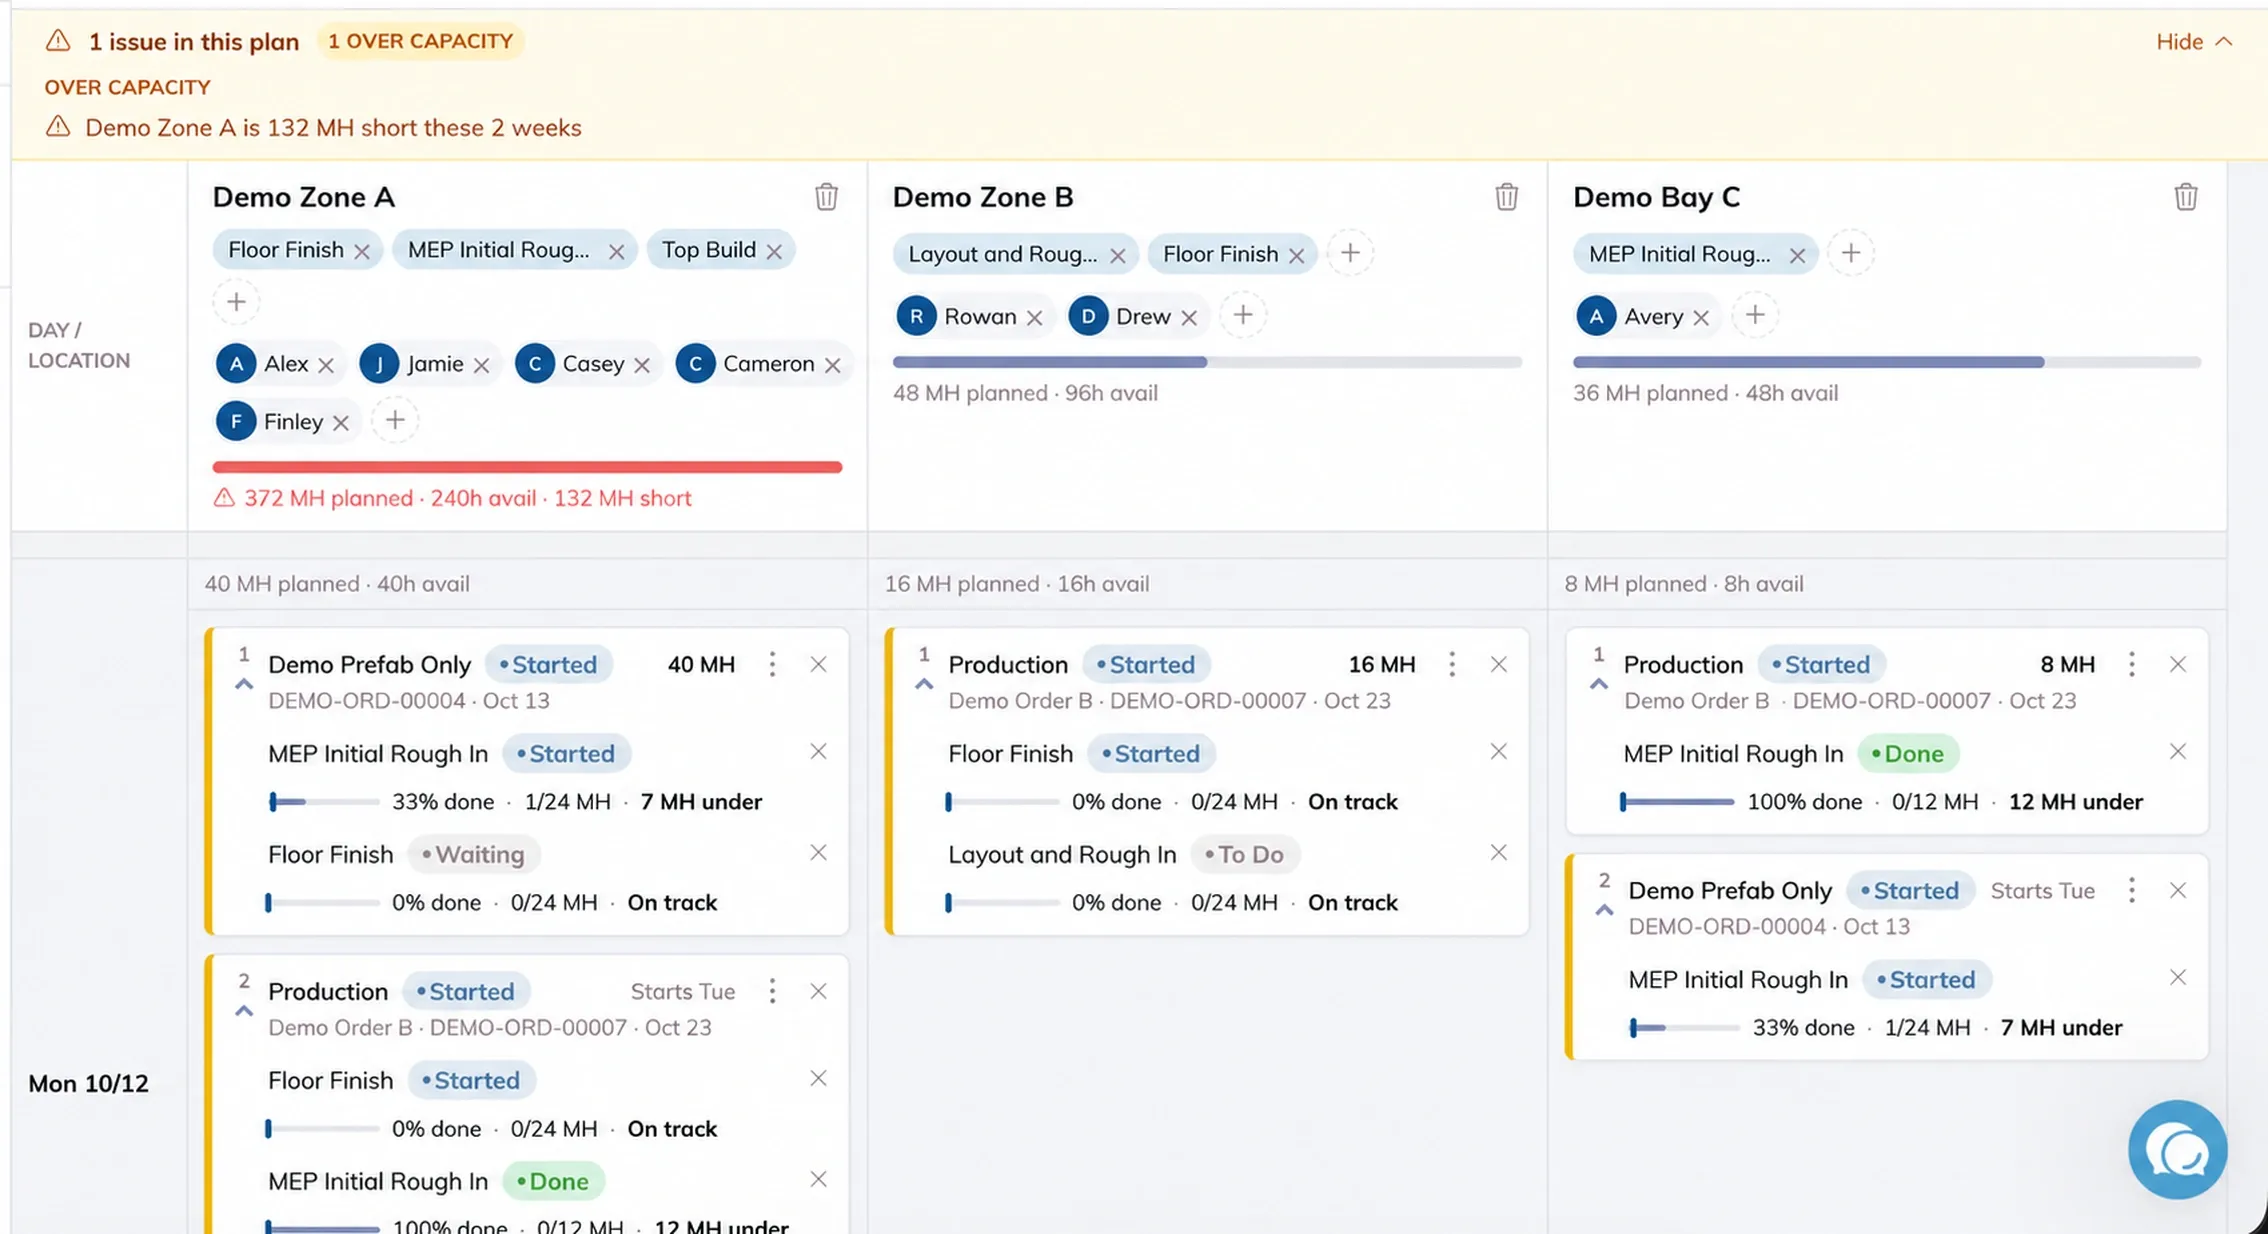This screenshot has width=2268, height=1234.
Task: Remove Rowan from Demo Zone B
Action: [1035, 318]
